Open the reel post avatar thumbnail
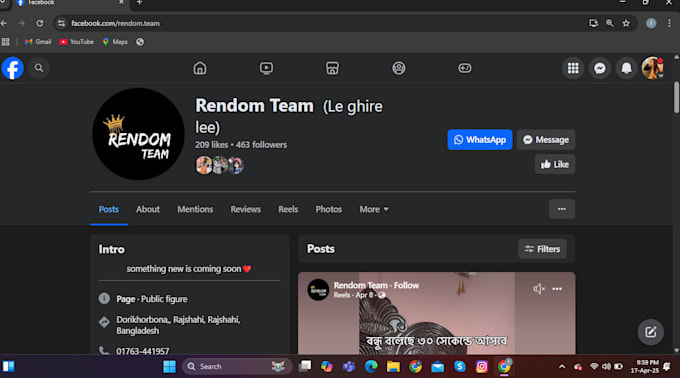Viewport: 680px width, 378px height. 318,290
